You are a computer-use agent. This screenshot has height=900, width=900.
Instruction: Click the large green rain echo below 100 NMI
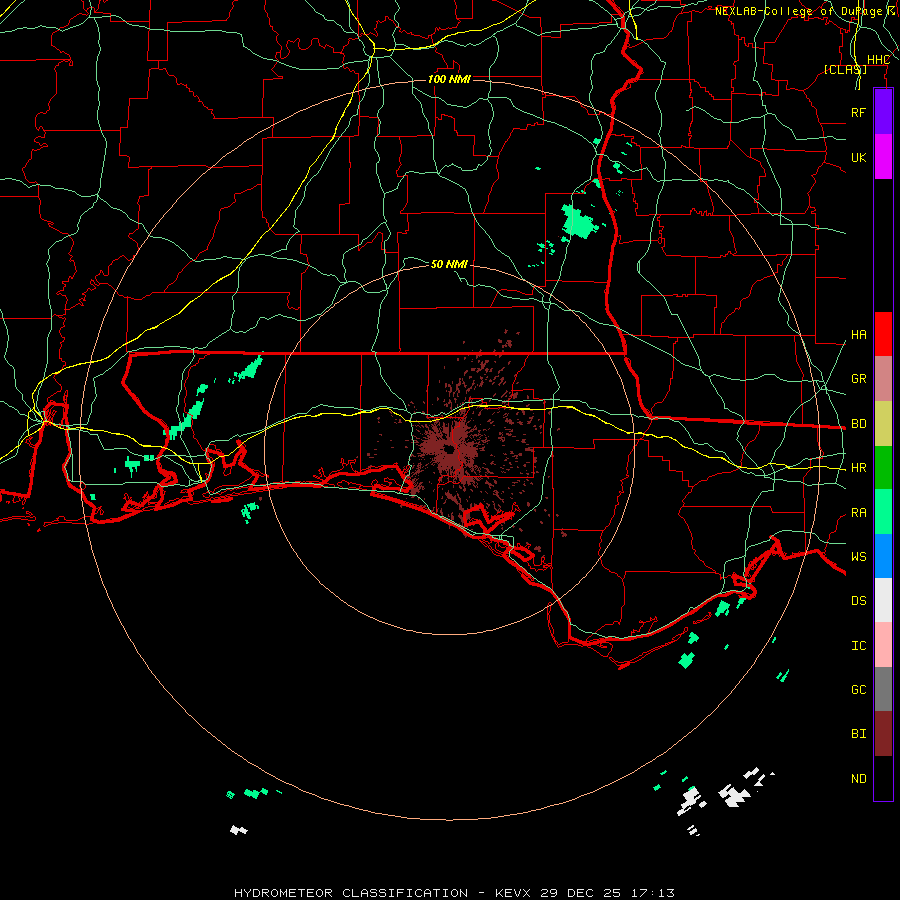tap(579, 222)
